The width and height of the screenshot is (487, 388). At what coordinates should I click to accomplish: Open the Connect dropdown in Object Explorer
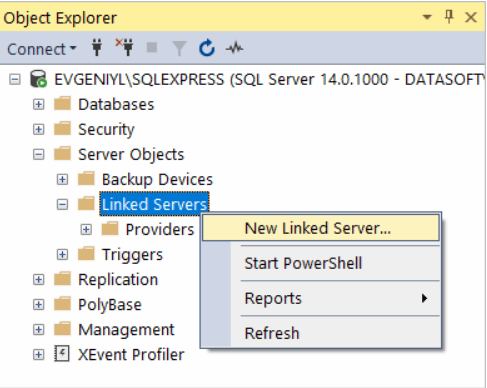point(42,49)
